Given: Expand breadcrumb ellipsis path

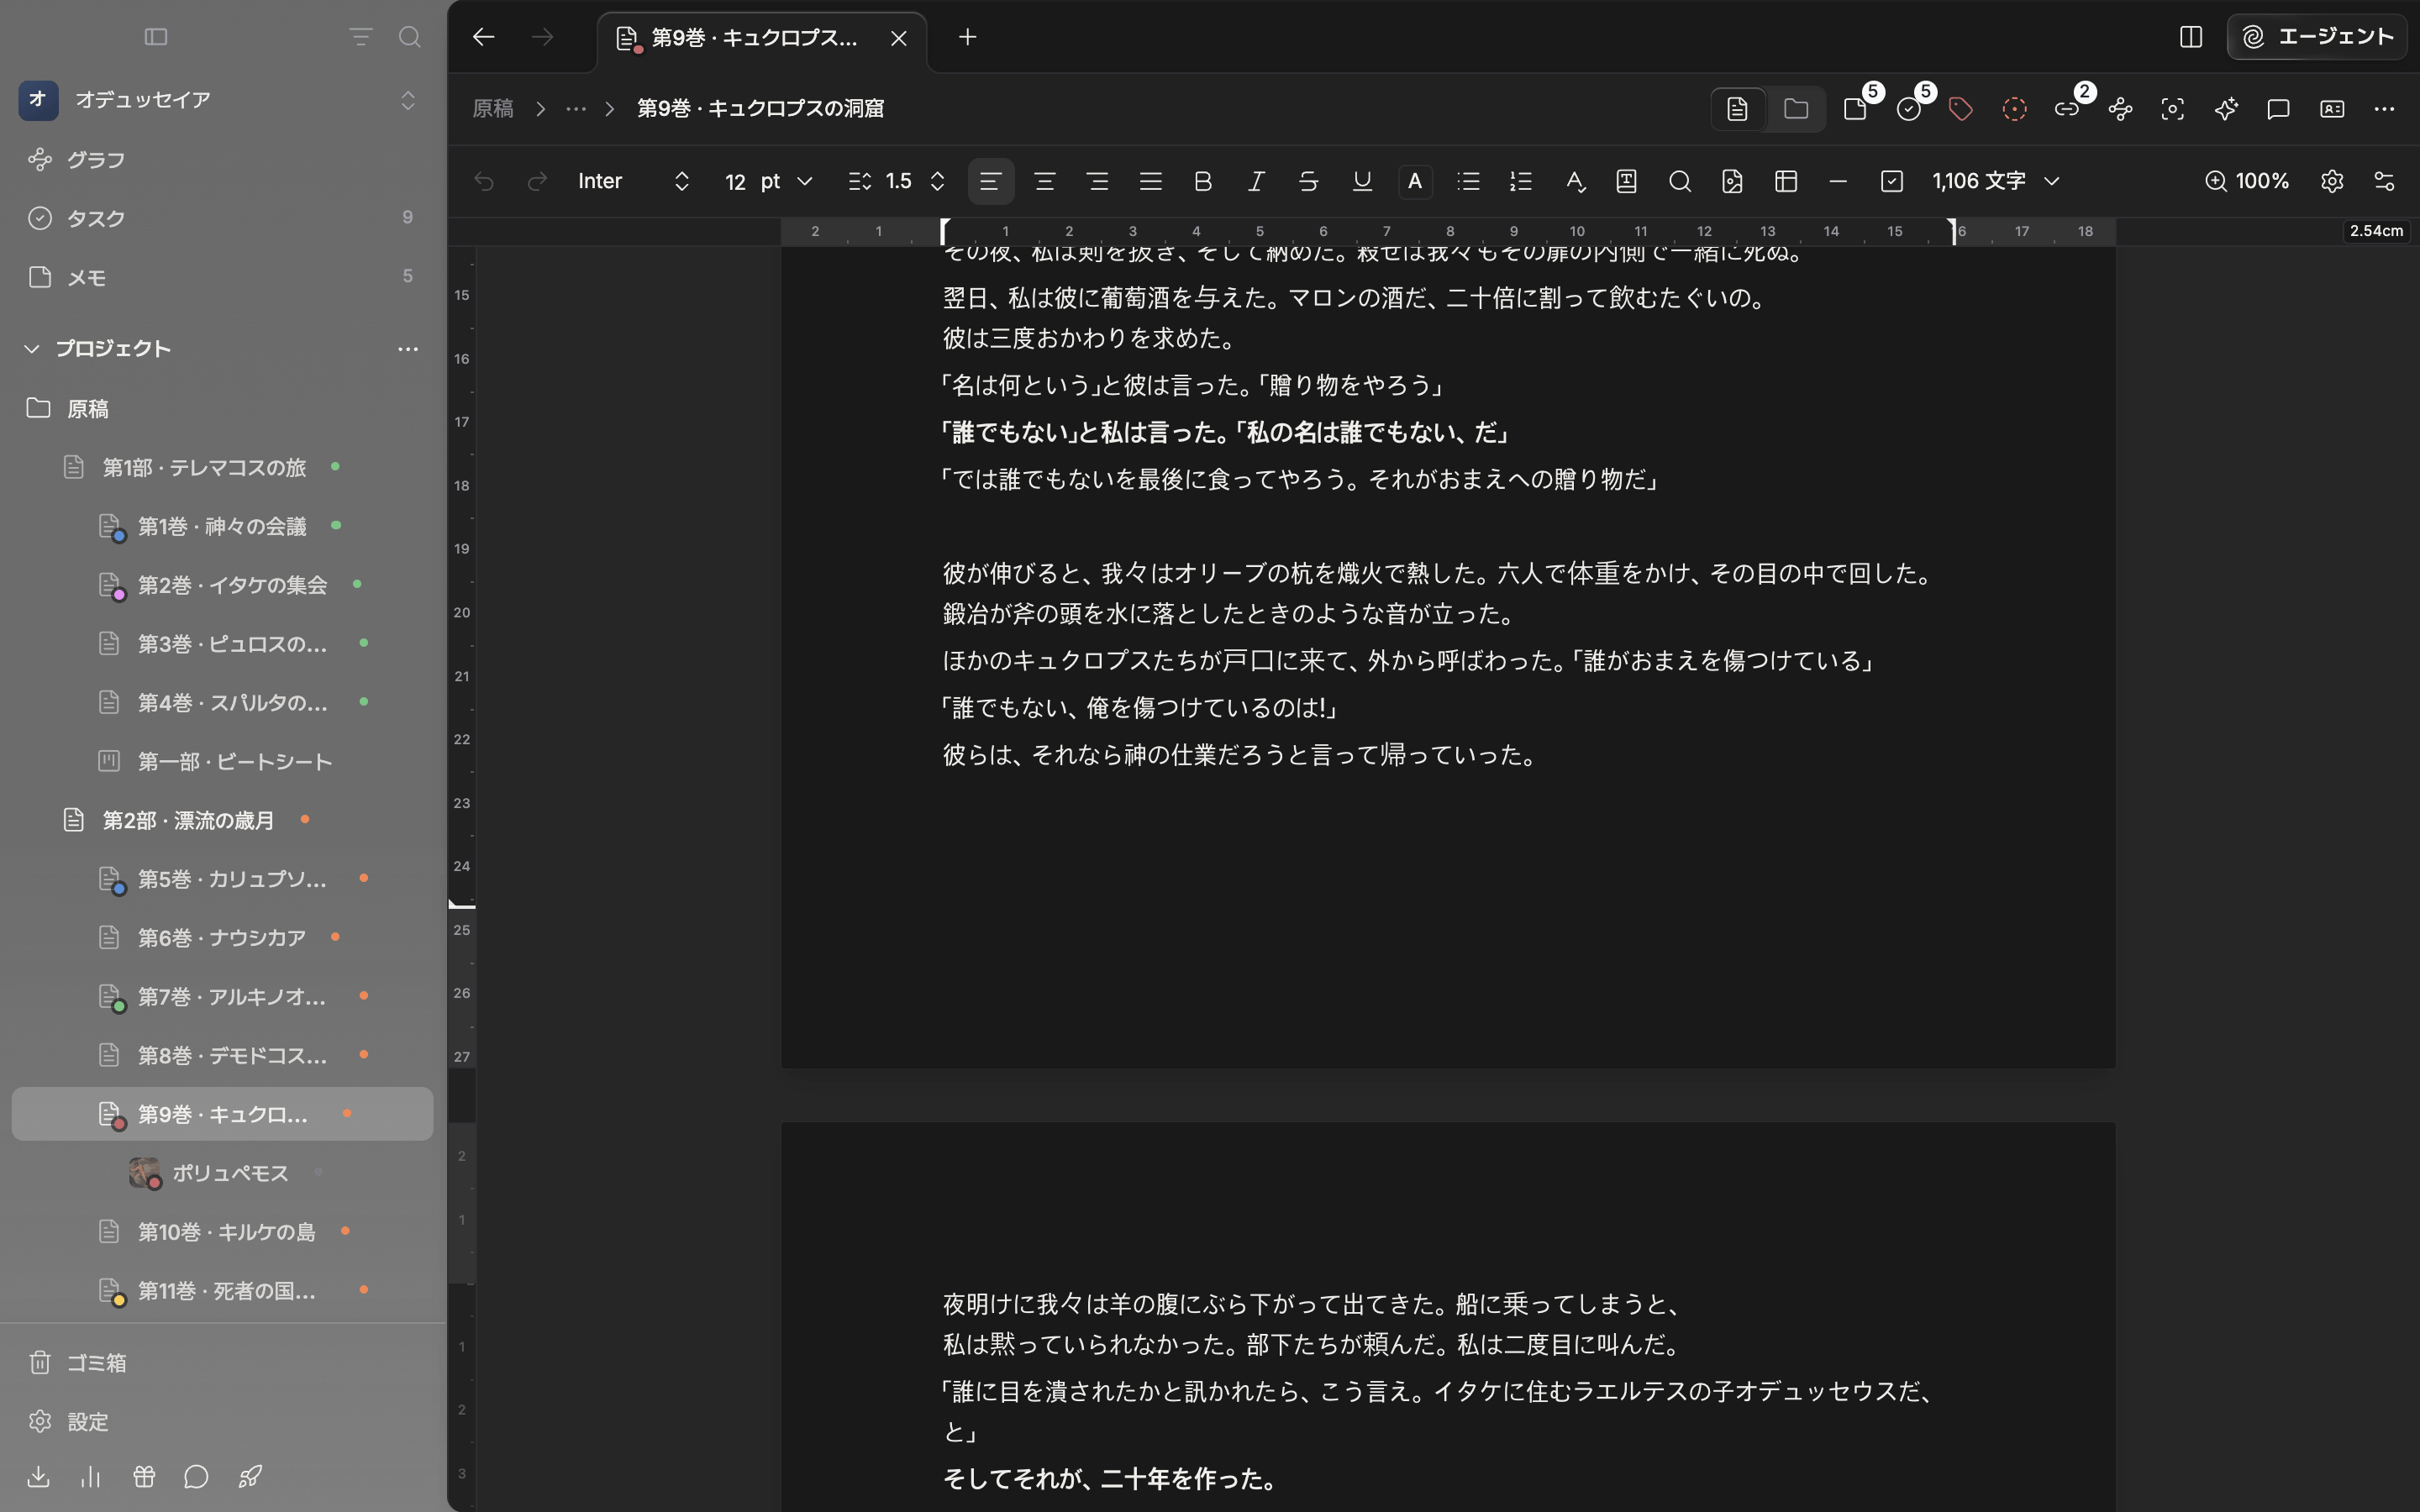Looking at the screenshot, I should tap(576, 108).
